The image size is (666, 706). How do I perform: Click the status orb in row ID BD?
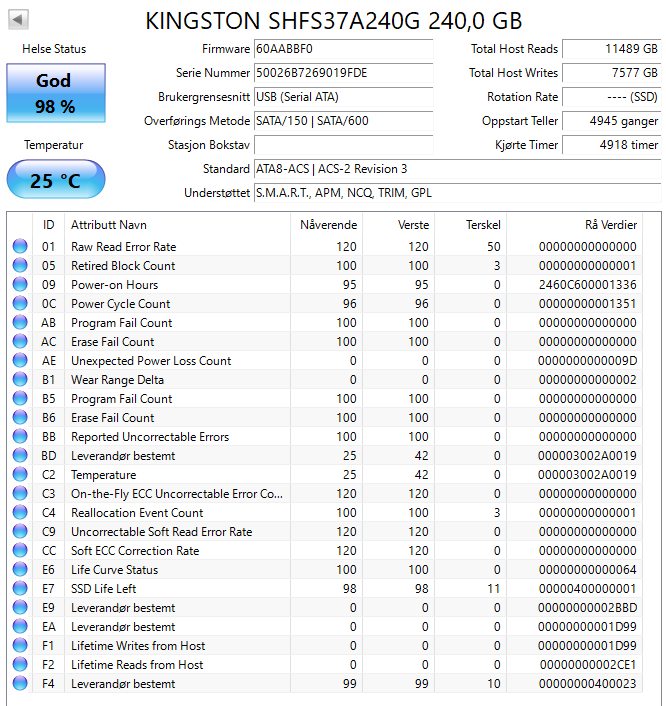pyautogui.click(x=20, y=456)
